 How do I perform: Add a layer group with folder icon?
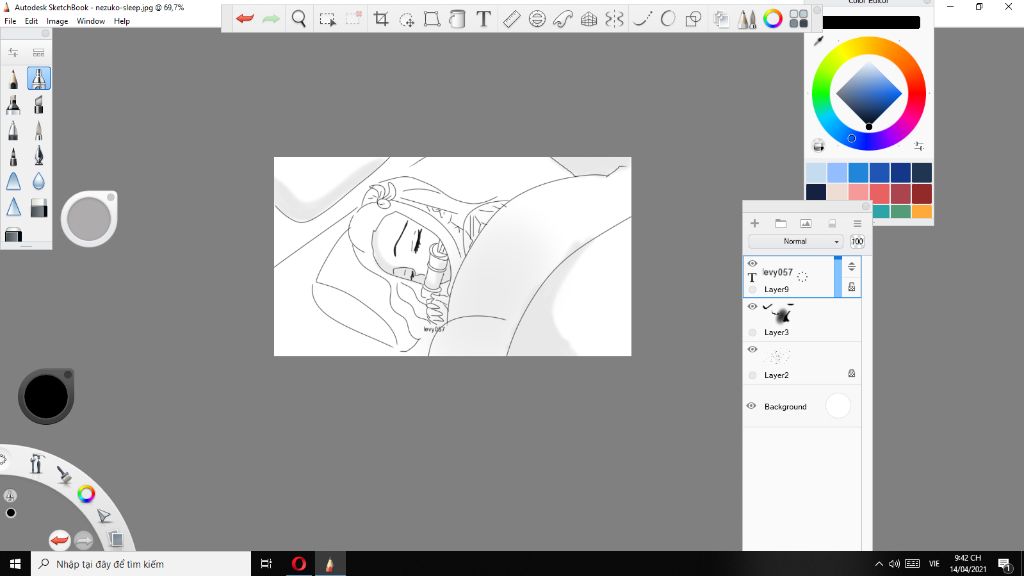pos(780,223)
